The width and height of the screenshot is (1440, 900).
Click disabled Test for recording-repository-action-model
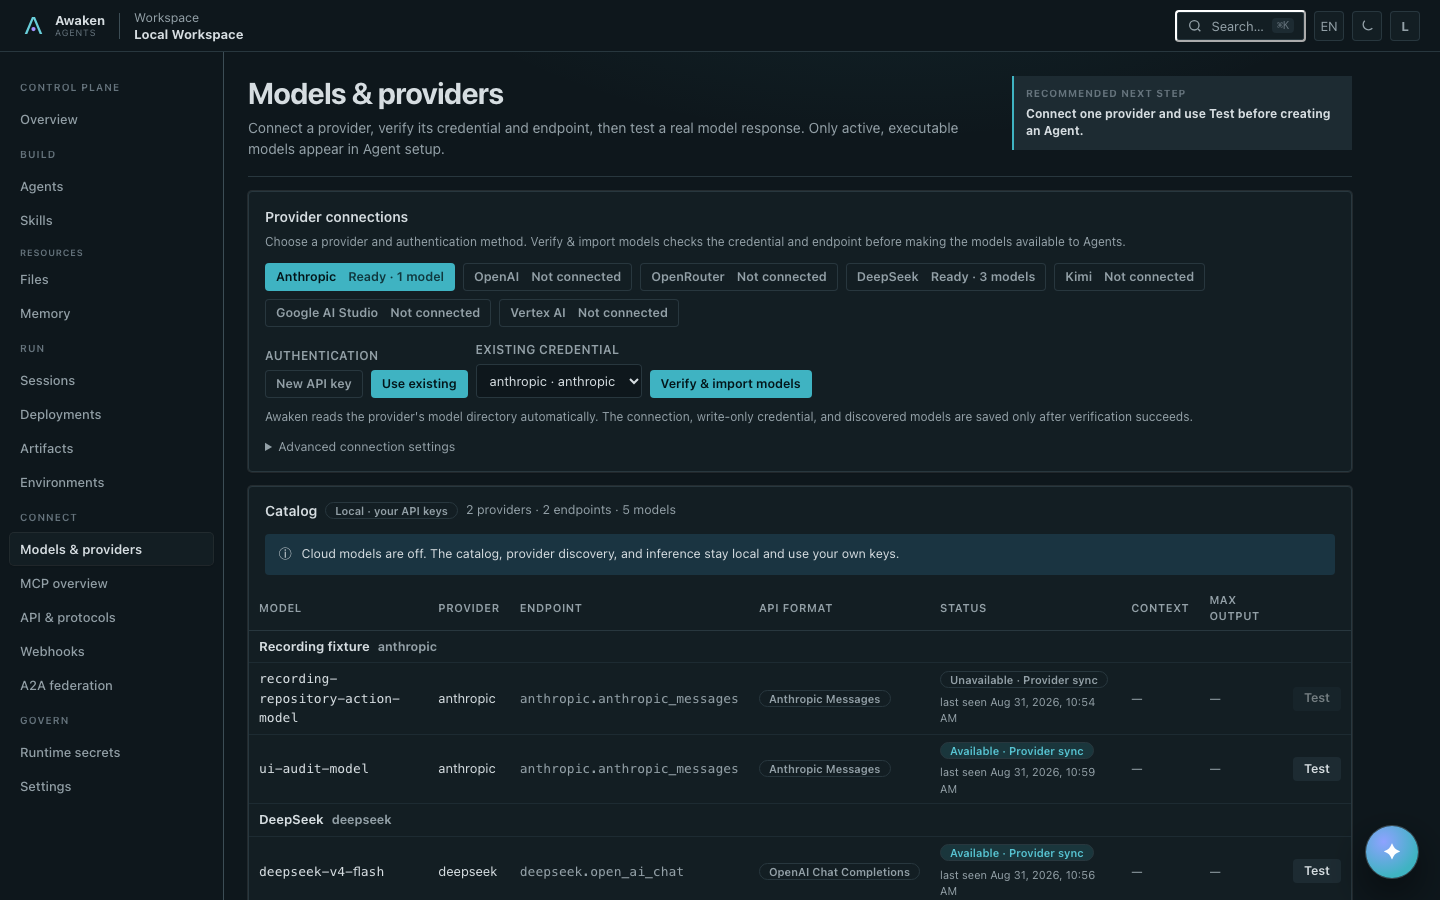[1316, 698]
